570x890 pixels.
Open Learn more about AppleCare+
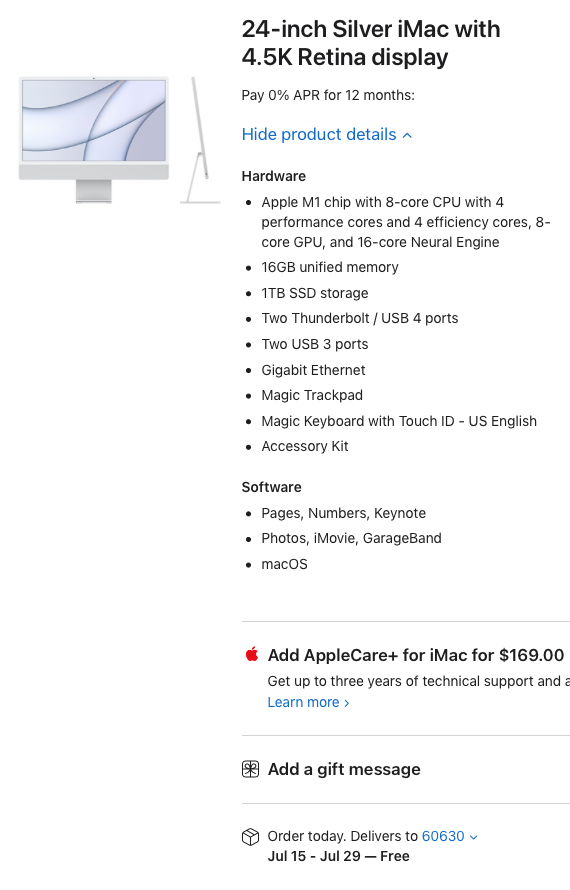308,702
